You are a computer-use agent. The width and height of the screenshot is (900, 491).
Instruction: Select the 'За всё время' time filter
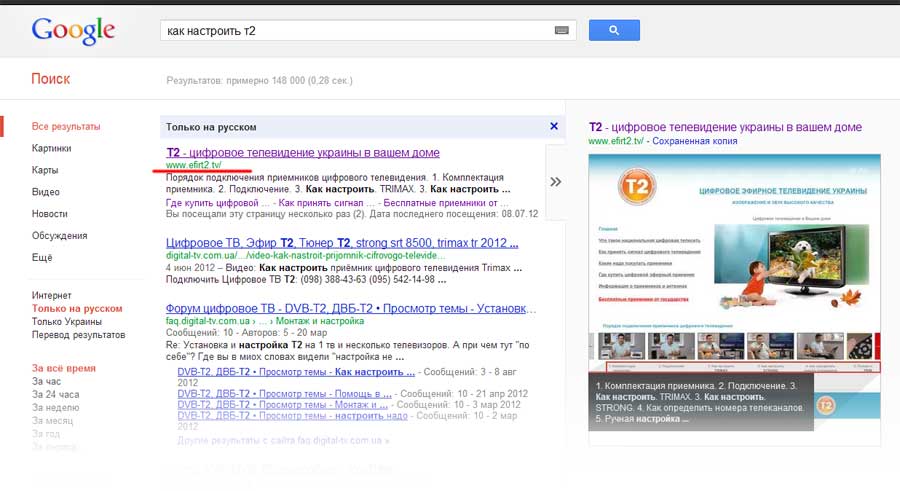click(64, 368)
